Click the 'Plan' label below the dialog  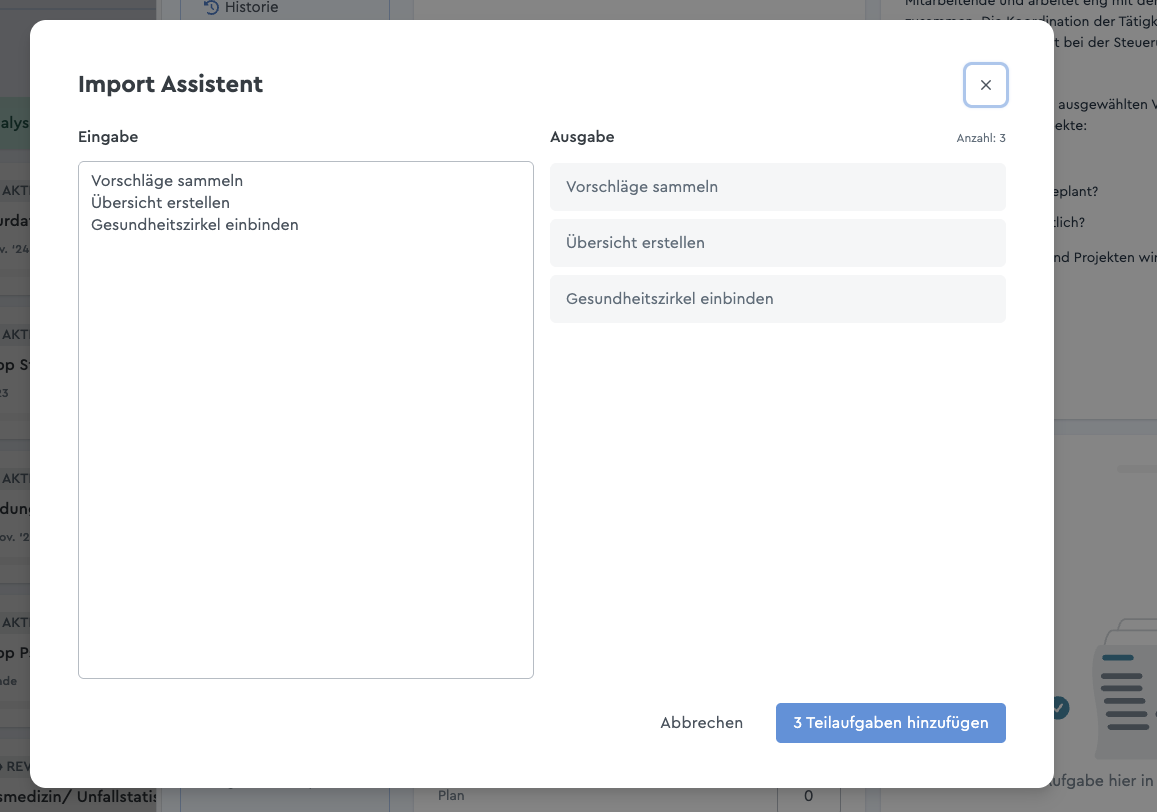[451, 796]
